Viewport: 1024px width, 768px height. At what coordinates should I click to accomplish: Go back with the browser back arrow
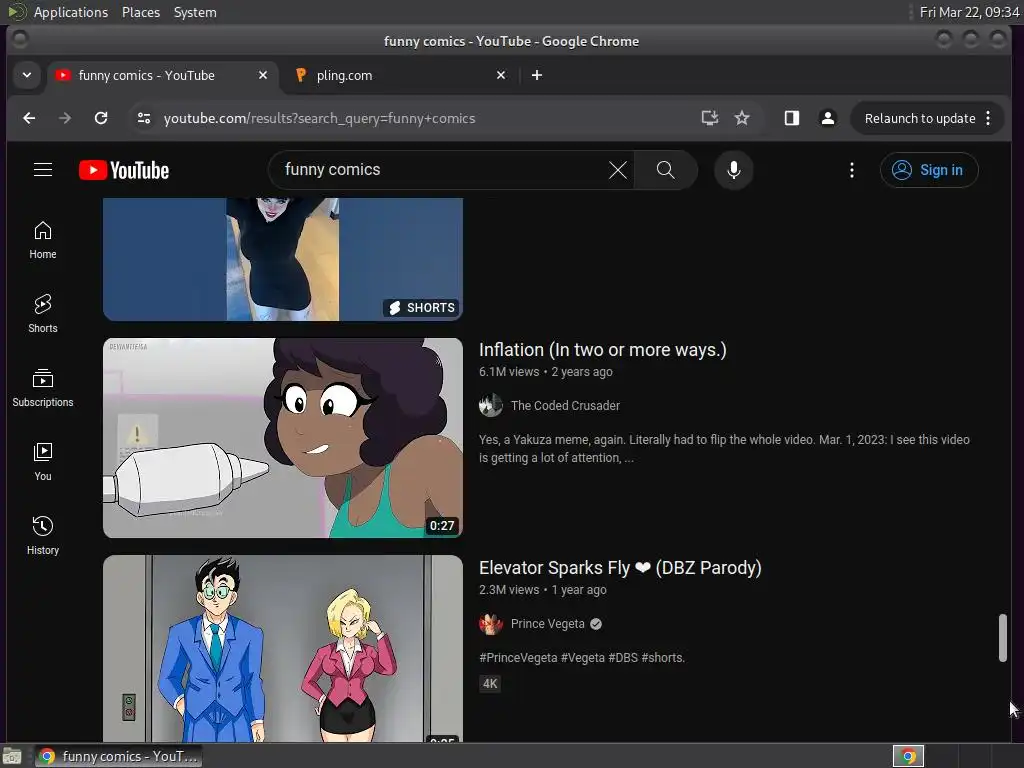point(29,118)
